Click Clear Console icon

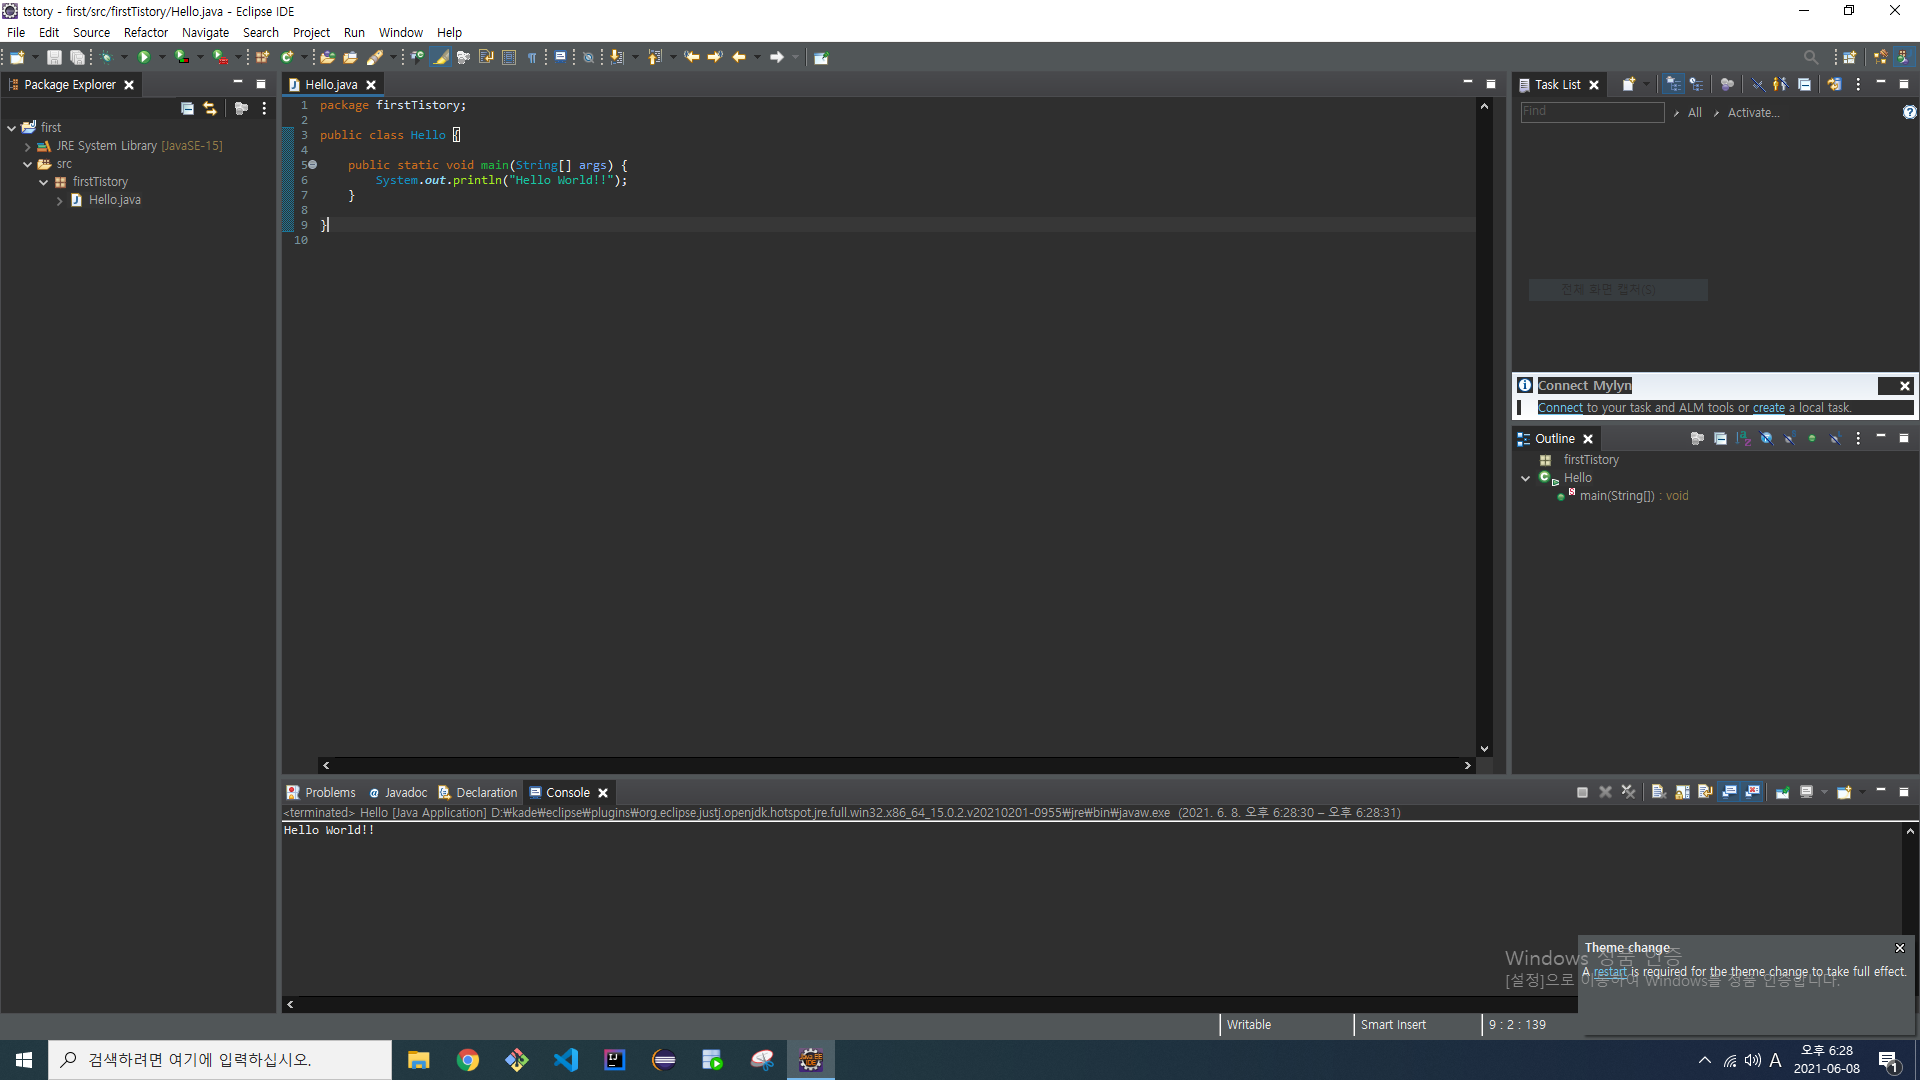[x=1658, y=792]
